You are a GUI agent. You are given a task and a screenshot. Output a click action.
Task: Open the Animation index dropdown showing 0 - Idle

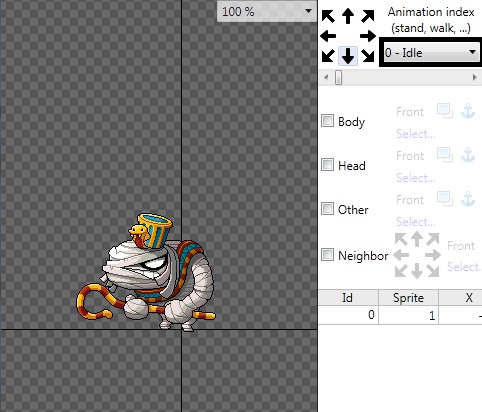[x=431, y=53]
